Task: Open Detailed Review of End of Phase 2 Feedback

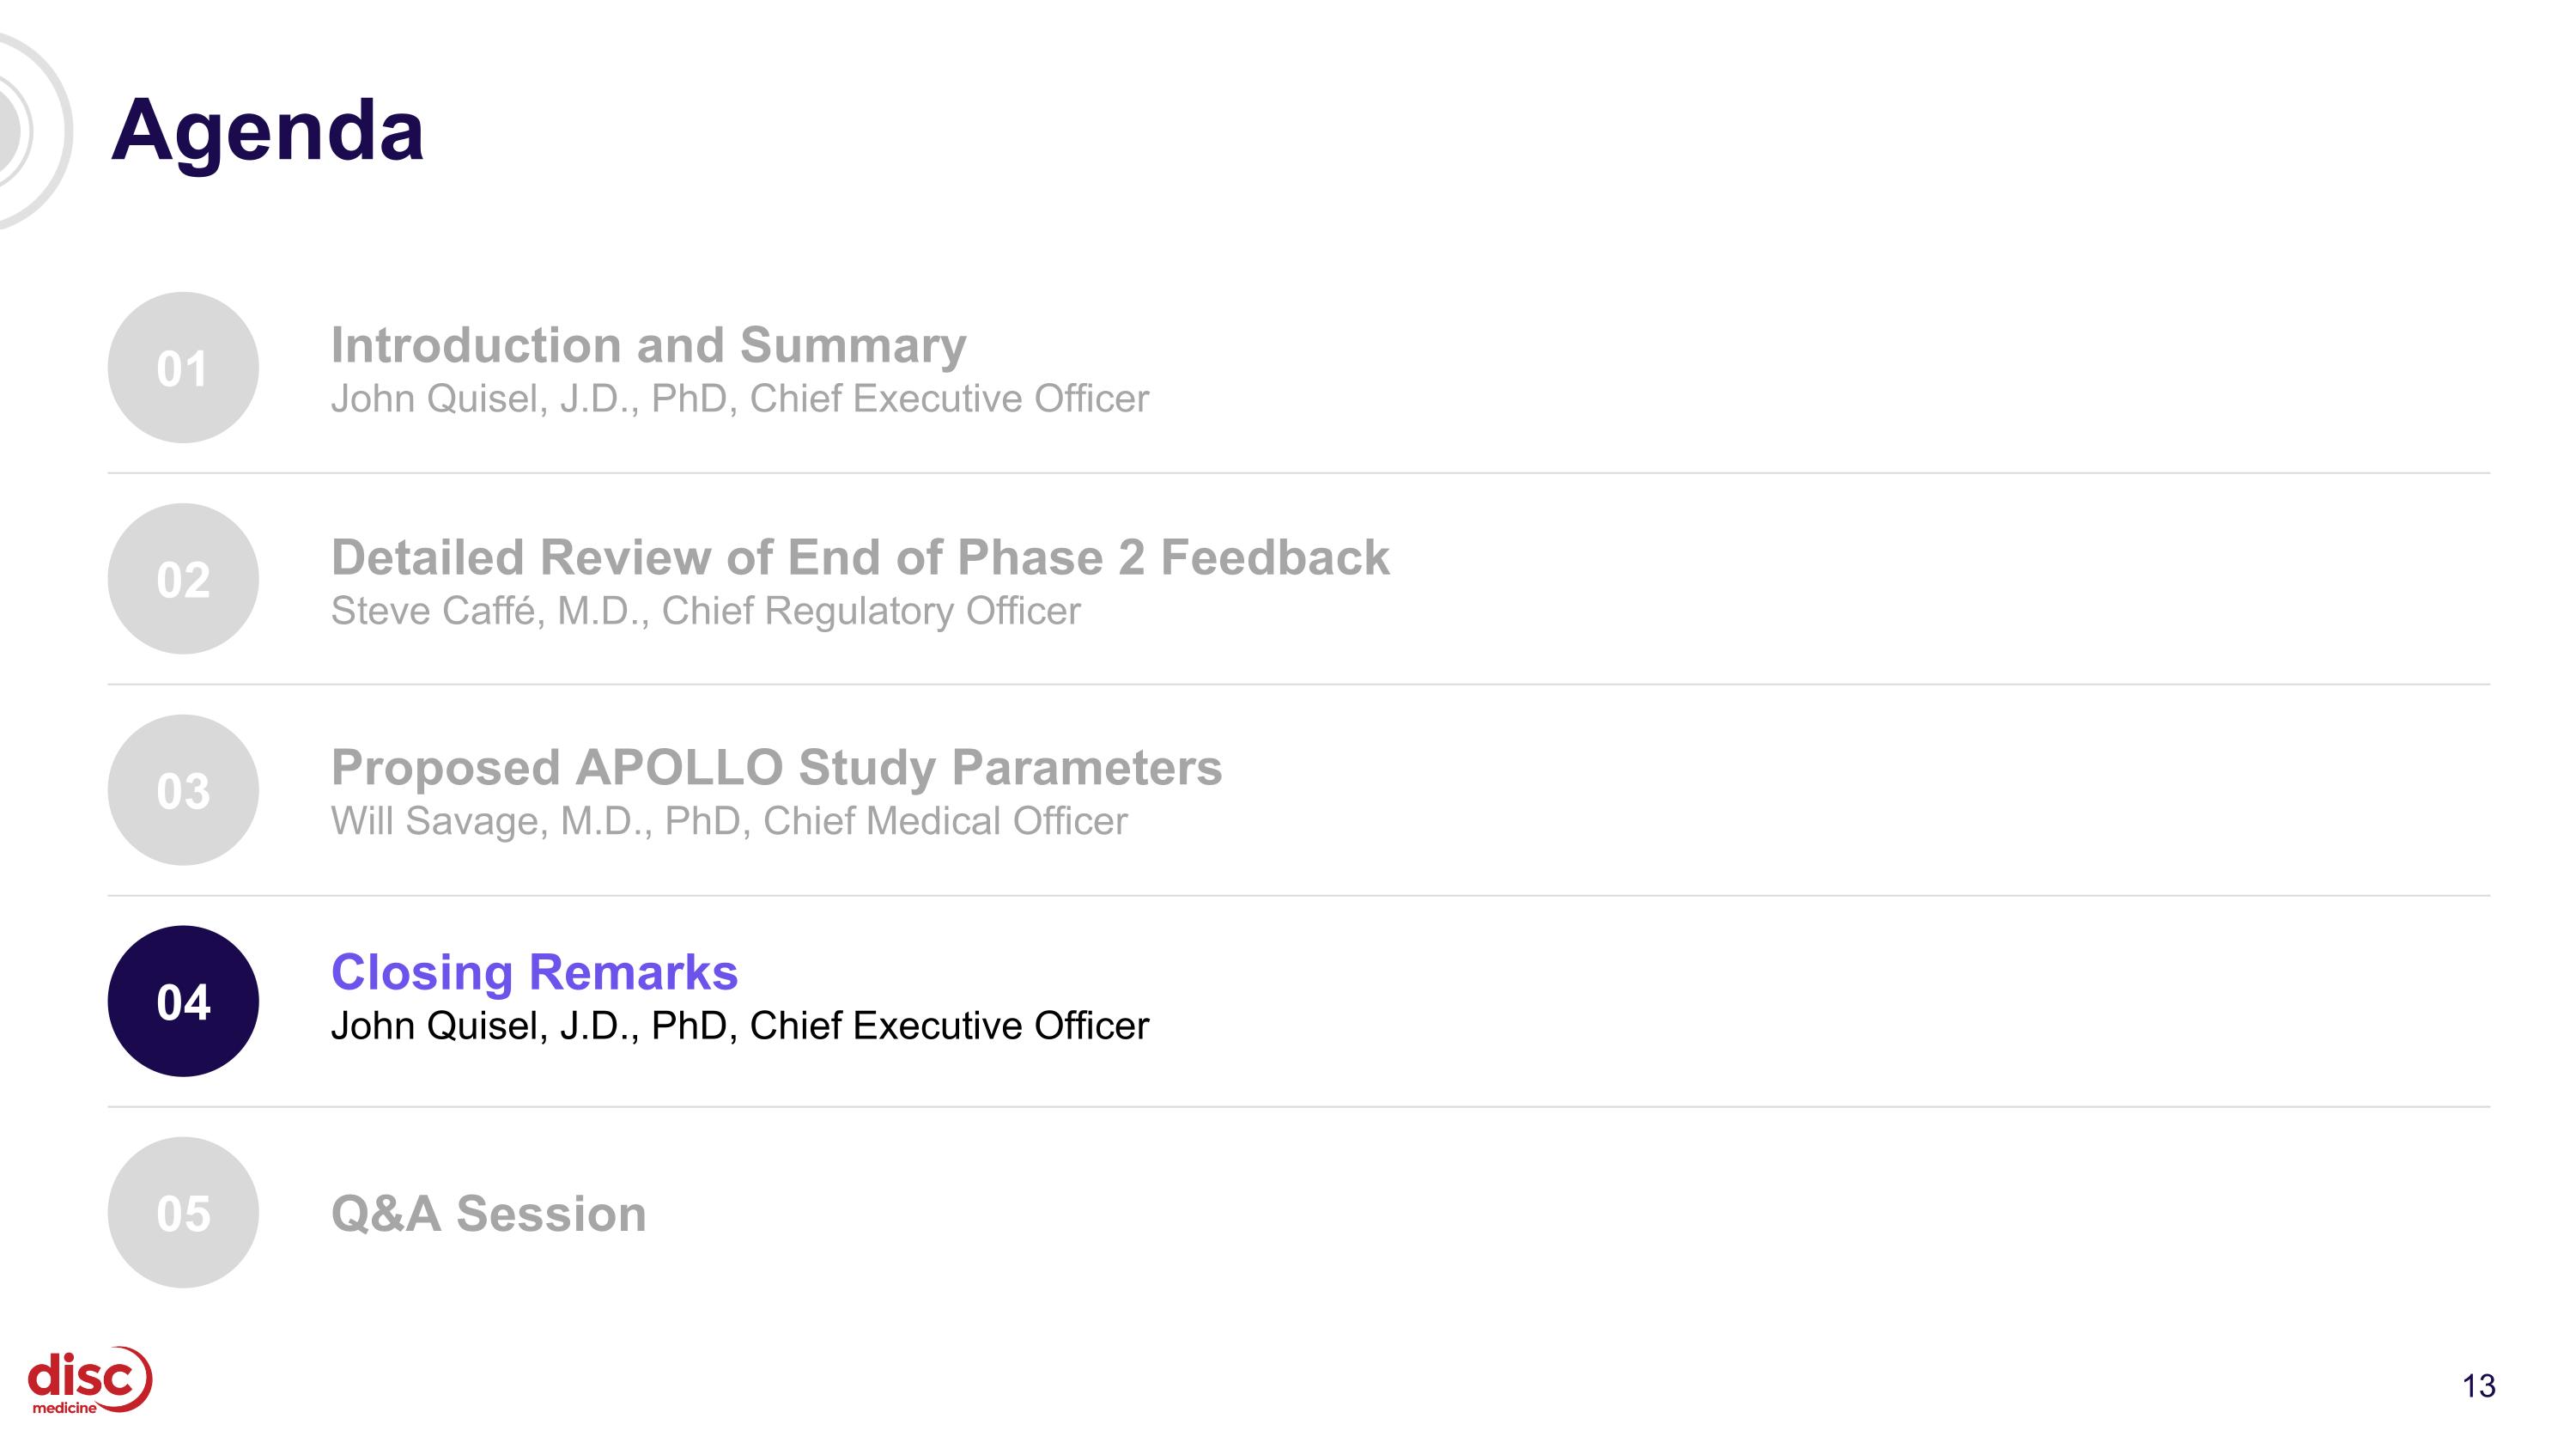Action: [x=860, y=557]
